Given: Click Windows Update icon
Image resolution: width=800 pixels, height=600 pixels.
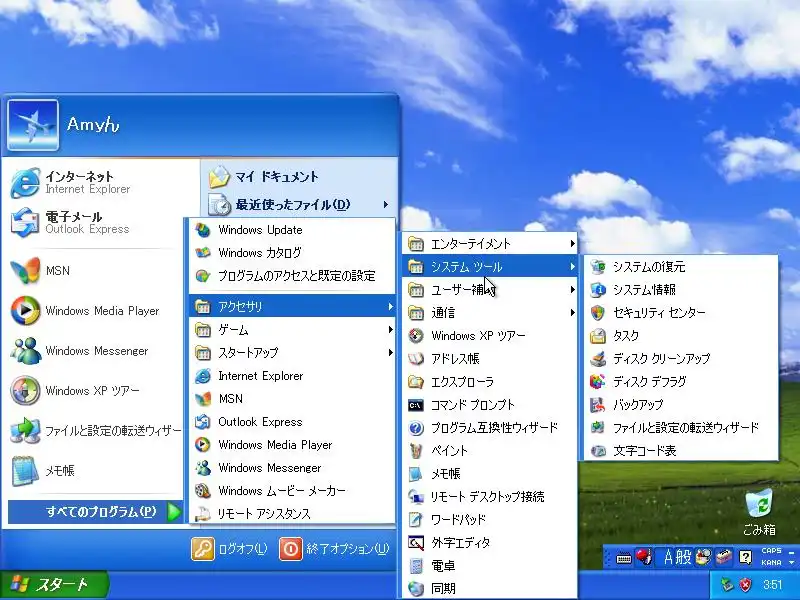Looking at the screenshot, I should [x=203, y=230].
